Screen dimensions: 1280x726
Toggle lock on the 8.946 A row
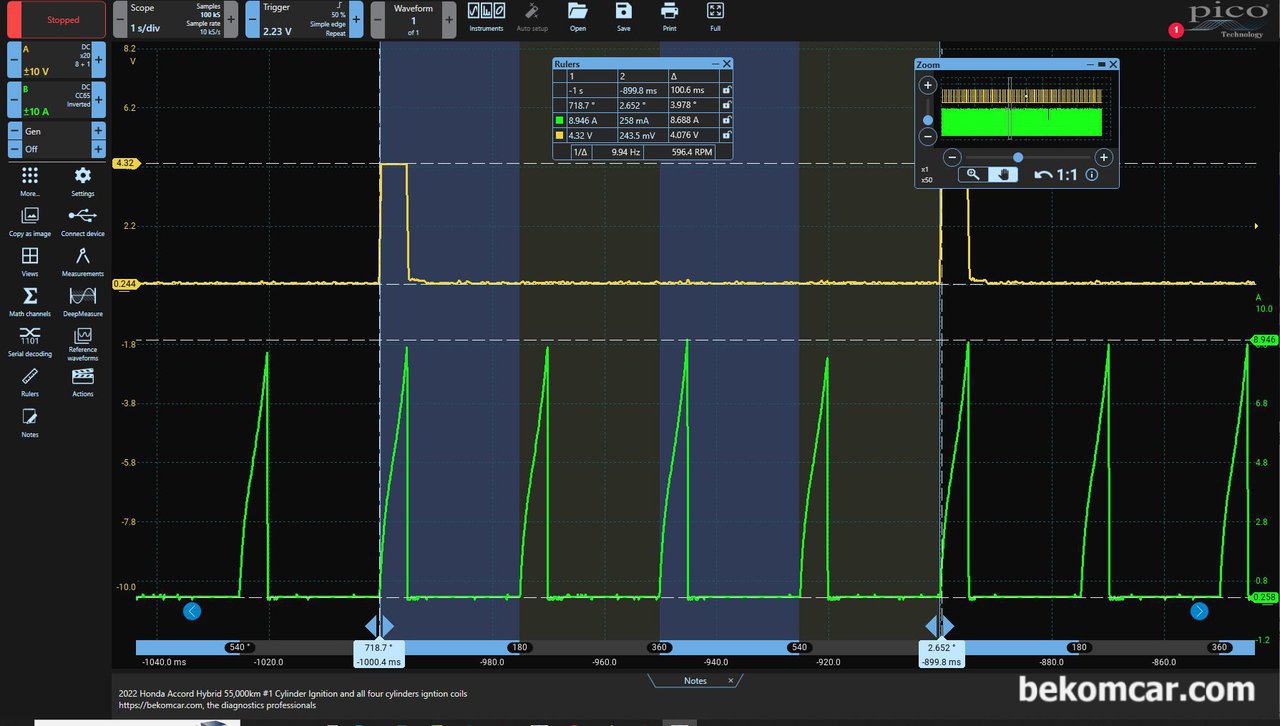[x=726, y=120]
